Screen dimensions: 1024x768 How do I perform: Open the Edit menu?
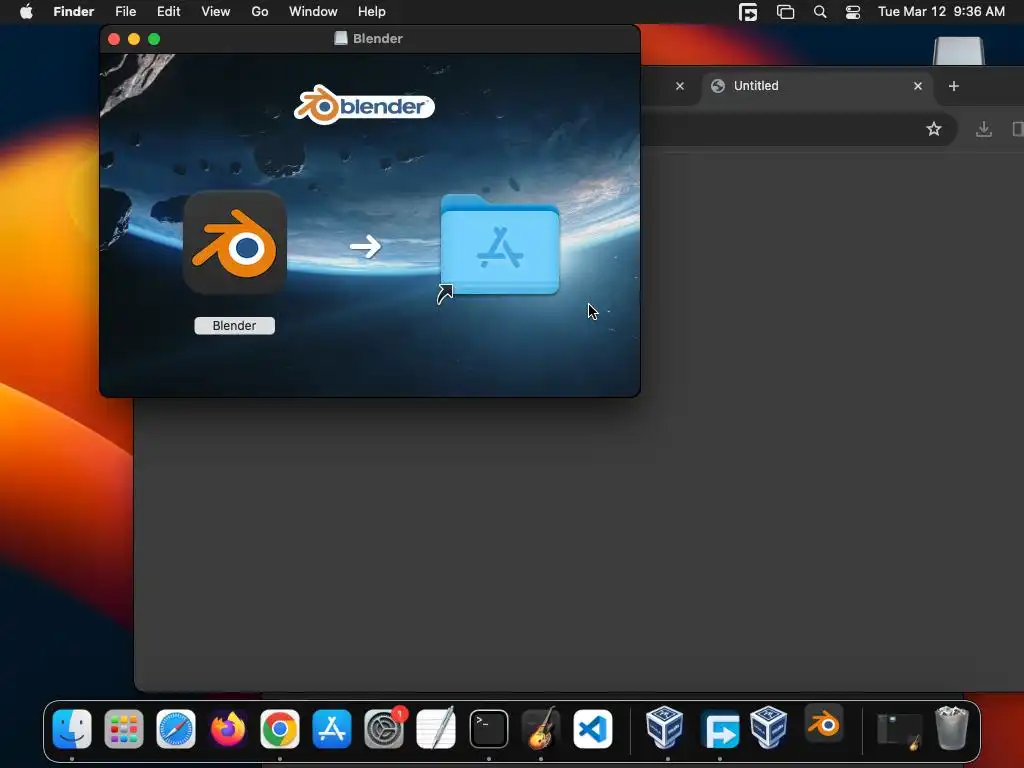point(168,12)
